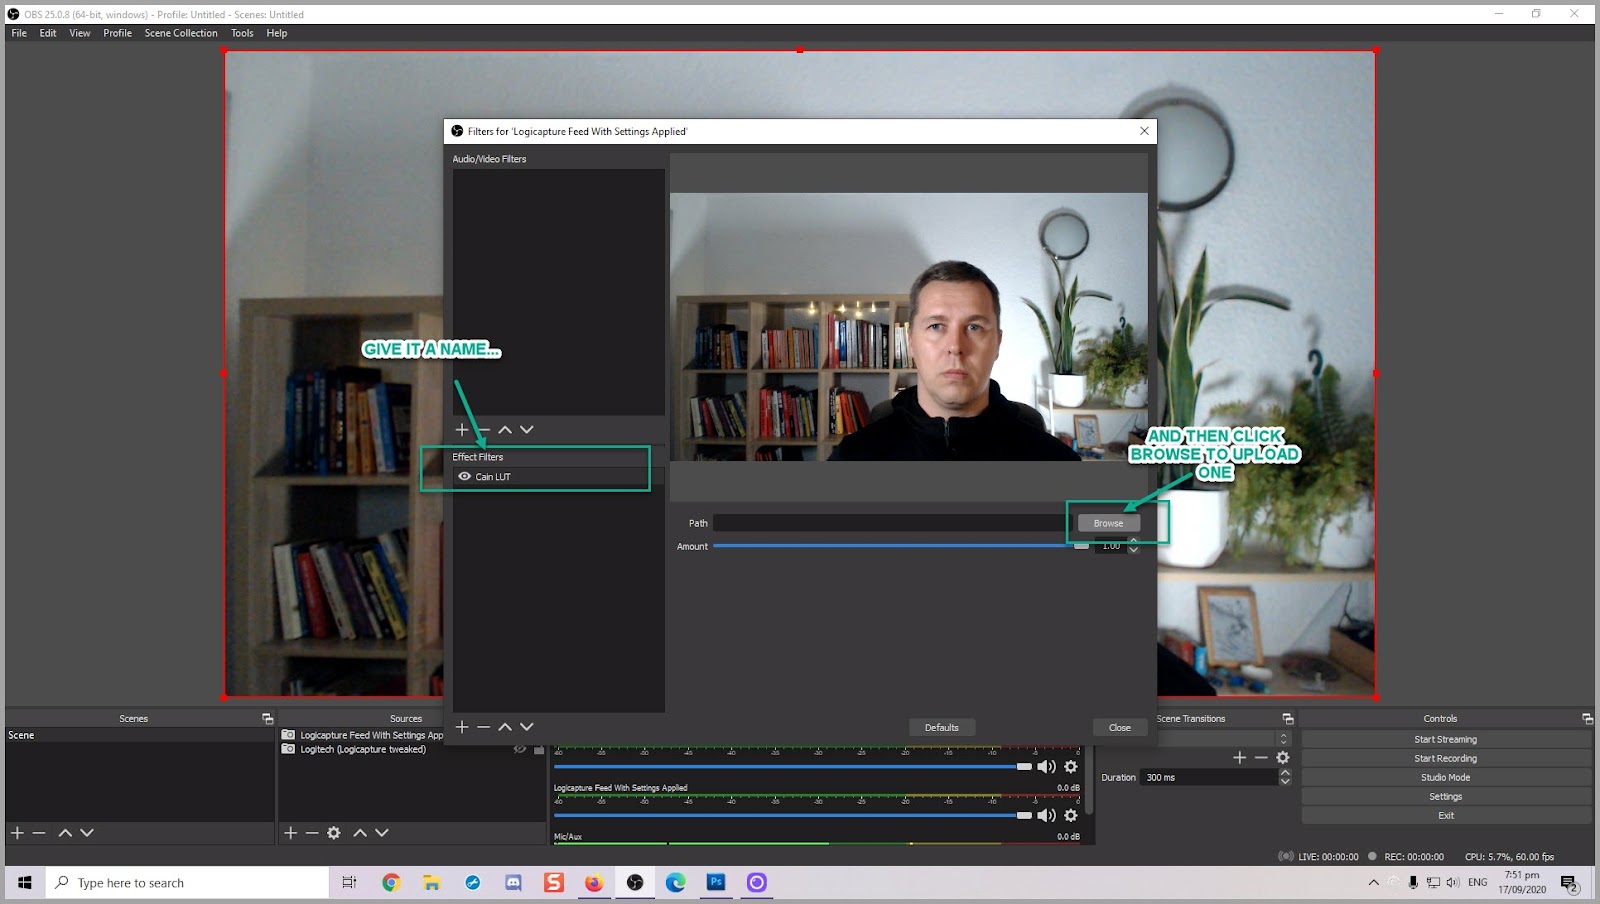
Task: Adjust the LUT Amount slider
Action: pyautogui.click(x=900, y=546)
